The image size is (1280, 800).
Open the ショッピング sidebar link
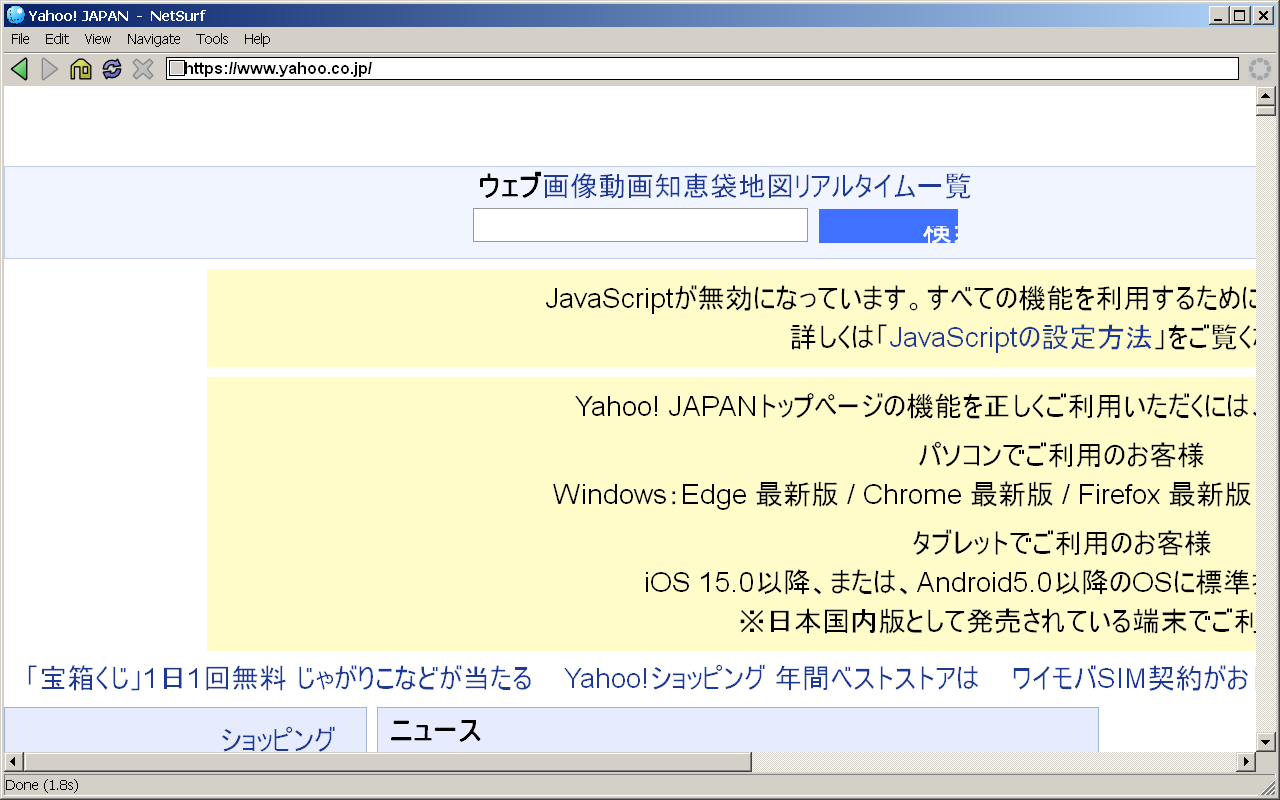(x=277, y=739)
